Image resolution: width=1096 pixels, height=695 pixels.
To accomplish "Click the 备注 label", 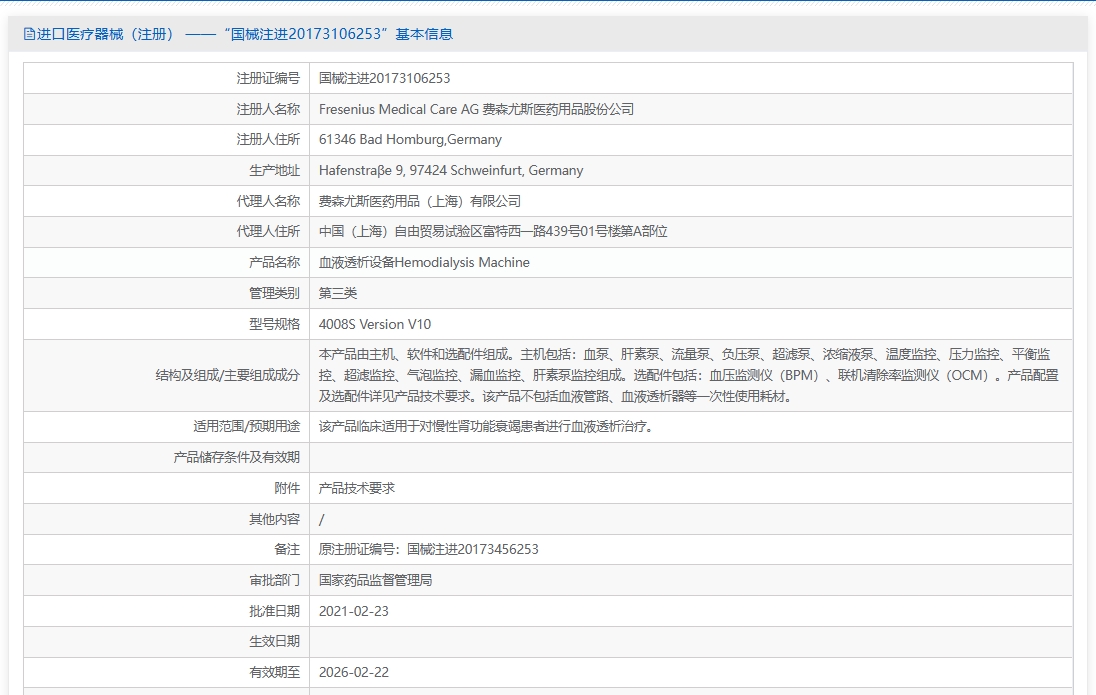I will [287, 550].
